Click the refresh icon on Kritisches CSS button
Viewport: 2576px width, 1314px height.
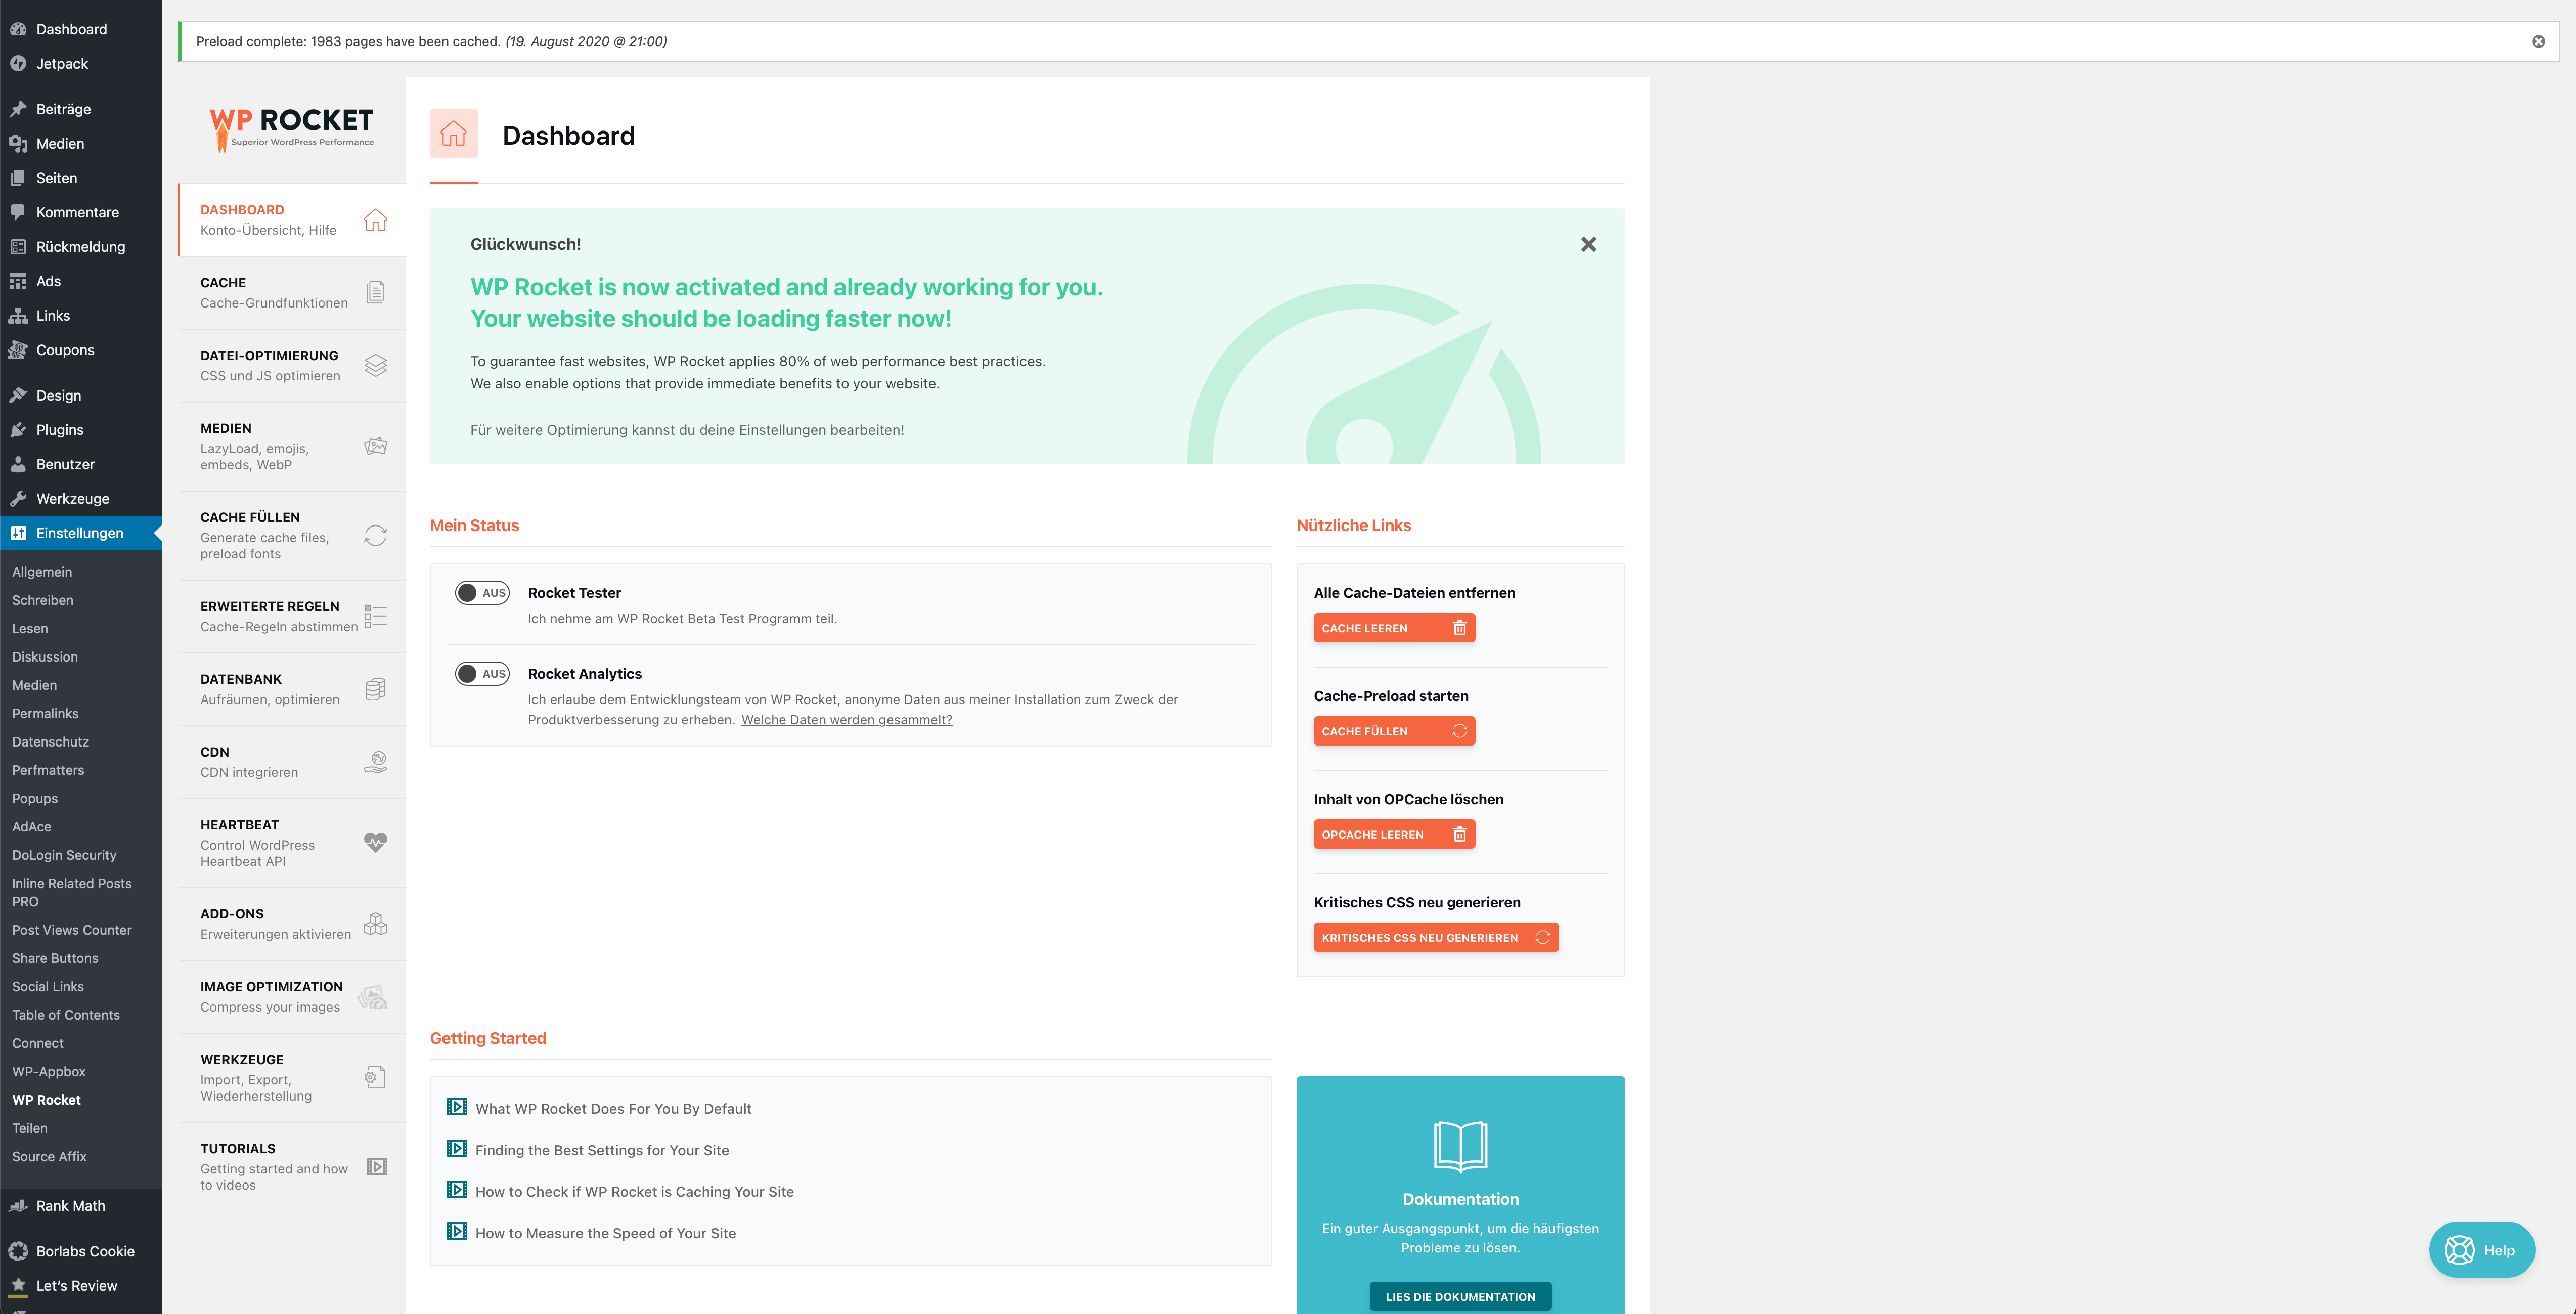1542,937
